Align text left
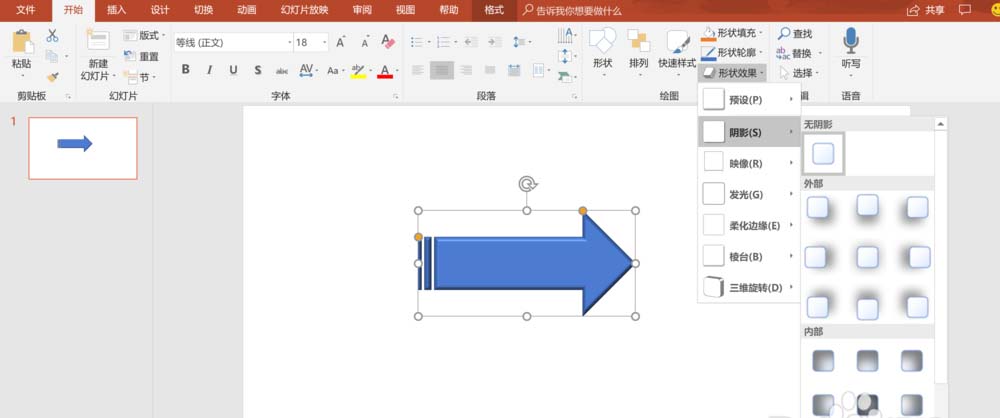The height and width of the screenshot is (418, 1000). [418, 70]
